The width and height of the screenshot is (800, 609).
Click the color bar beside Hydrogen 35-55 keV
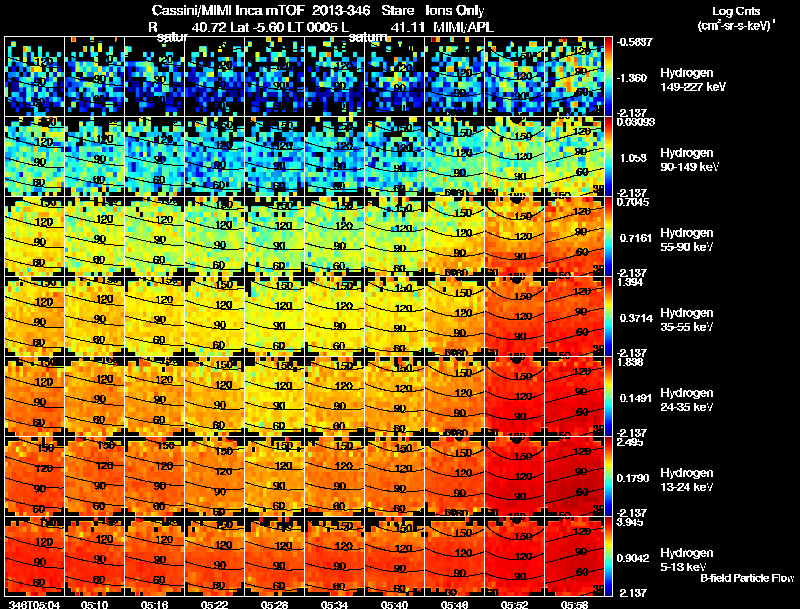[x=608, y=317]
